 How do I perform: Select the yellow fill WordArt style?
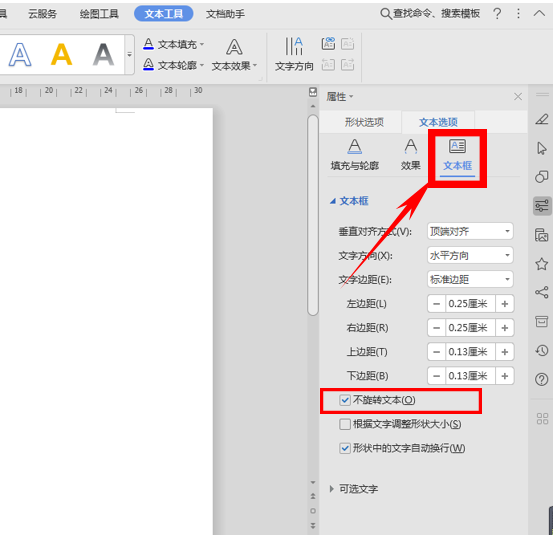click(61, 55)
